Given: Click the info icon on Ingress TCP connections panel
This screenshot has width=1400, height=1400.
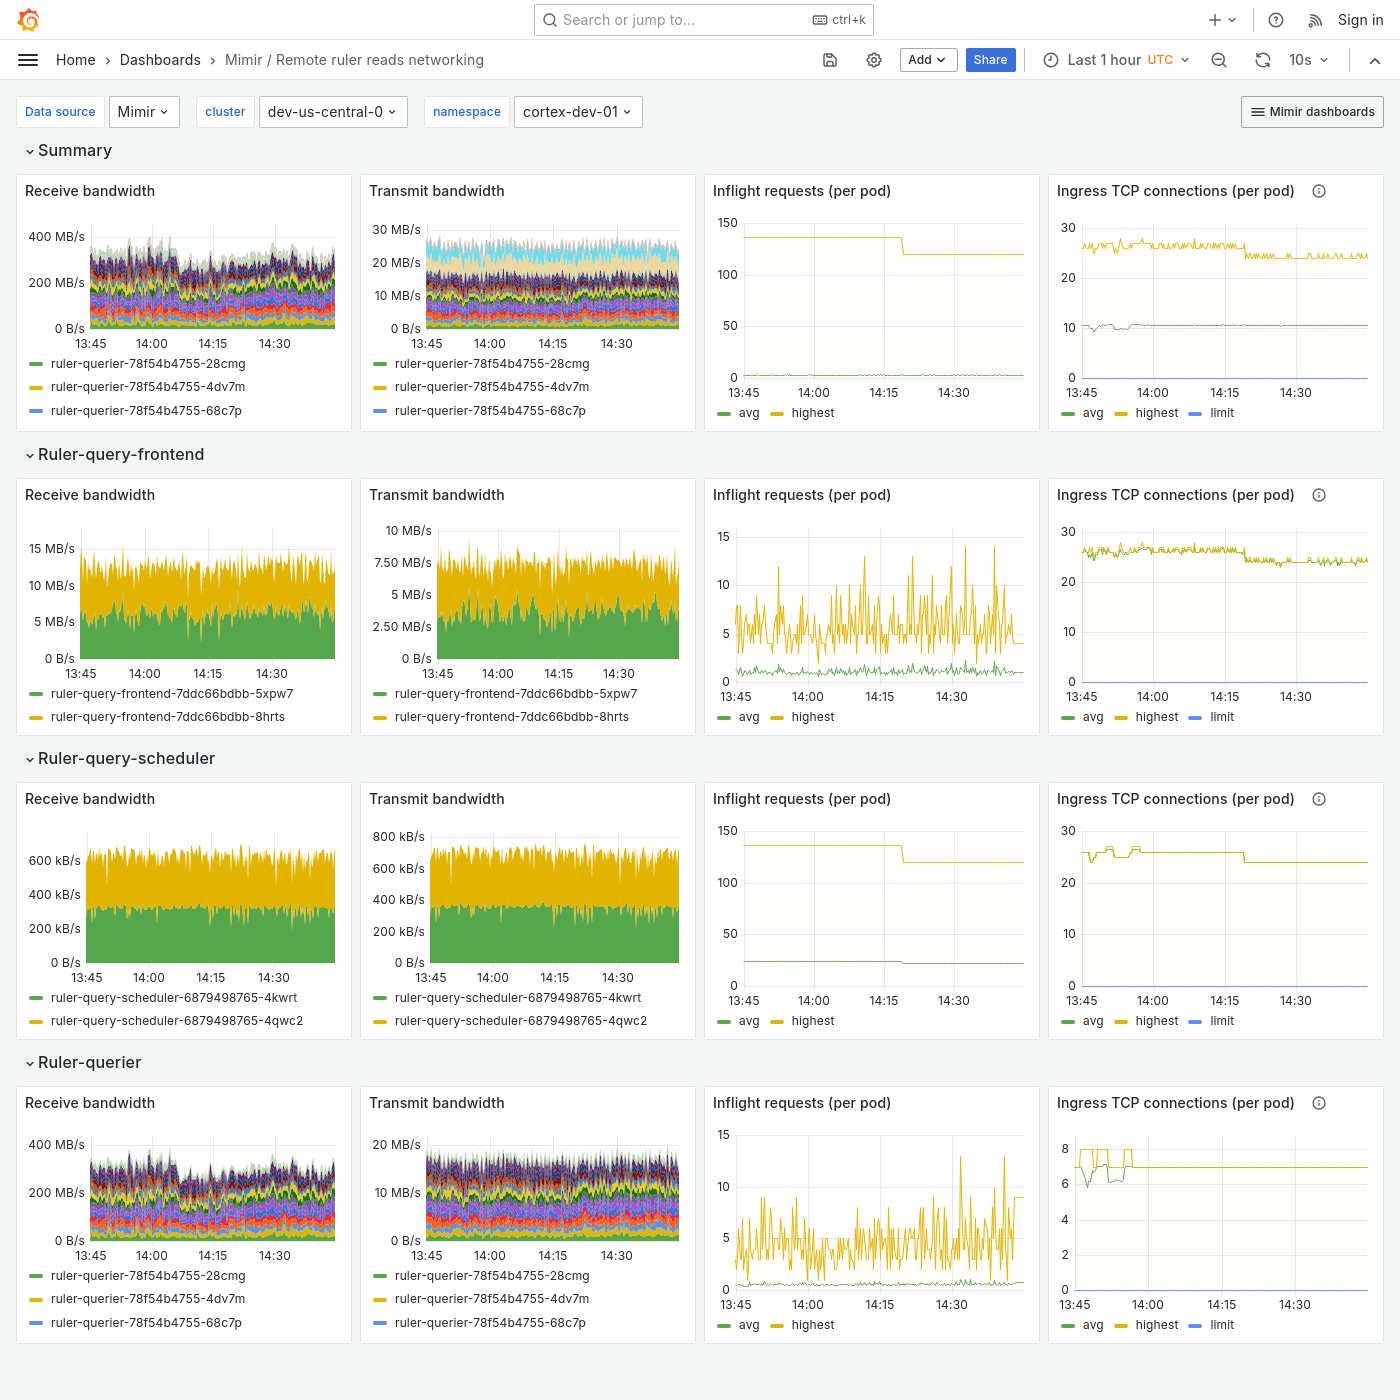Looking at the screenshot, I should (x=1319, y=190).
